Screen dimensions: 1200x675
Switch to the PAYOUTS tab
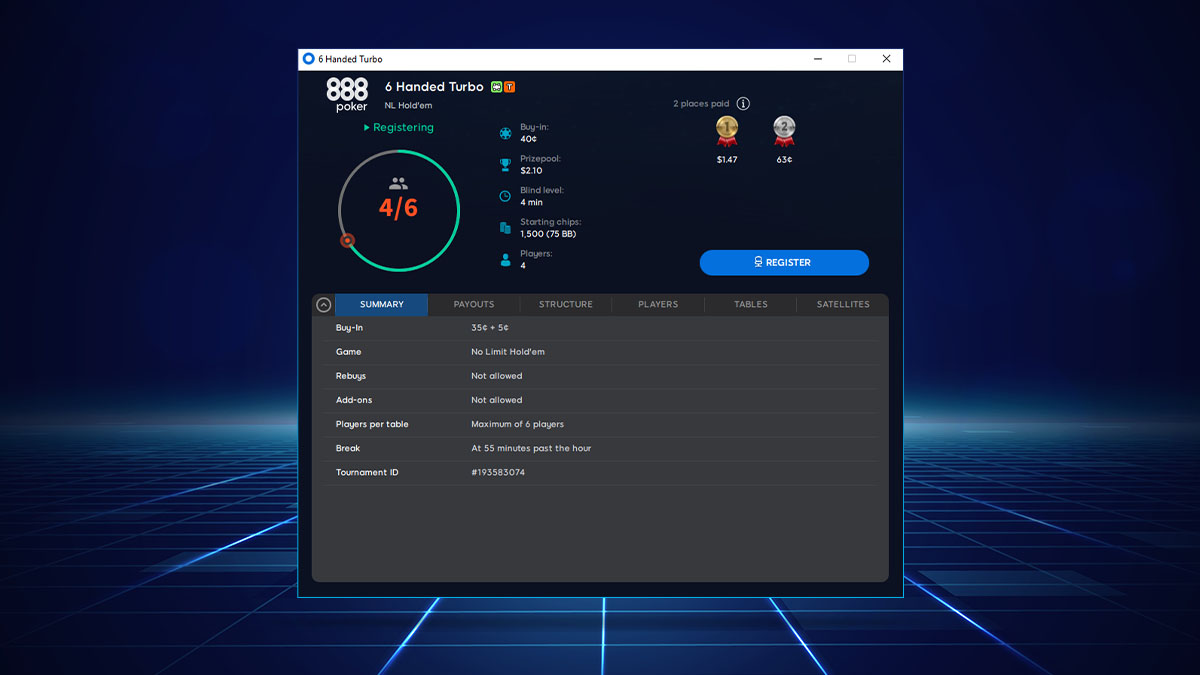tap(473, 304)
